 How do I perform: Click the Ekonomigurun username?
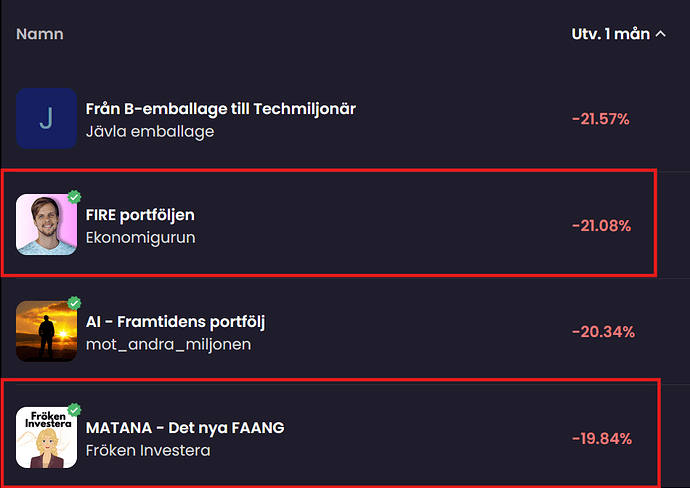140,238
